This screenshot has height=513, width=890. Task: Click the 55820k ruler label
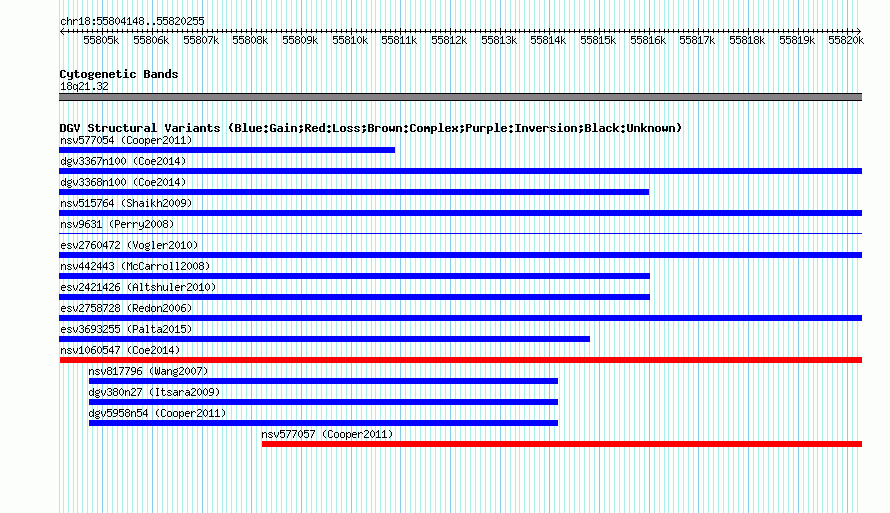point(846,40)
